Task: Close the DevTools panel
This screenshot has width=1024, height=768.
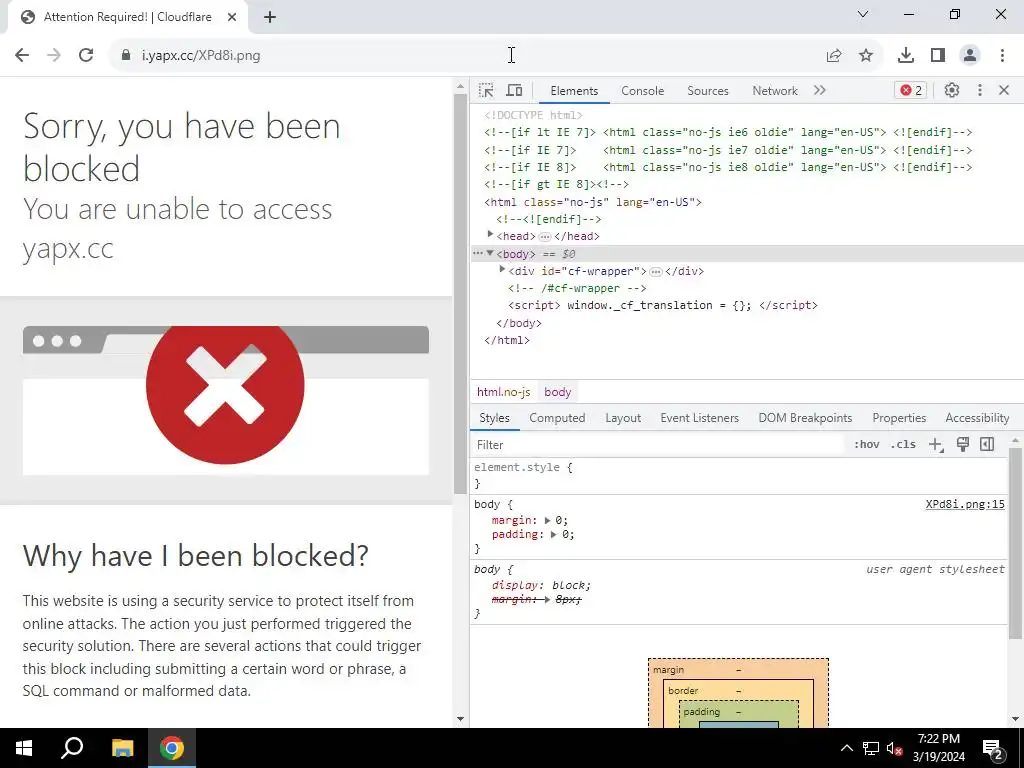Action: pyautogui.click(x=1004, y=90)
